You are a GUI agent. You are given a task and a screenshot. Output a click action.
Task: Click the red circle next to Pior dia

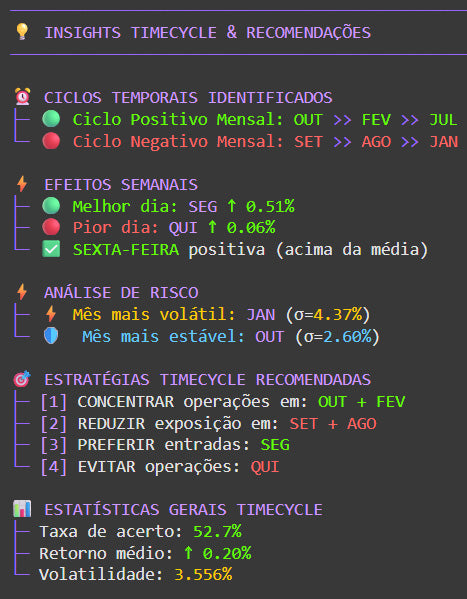point(51,227)
